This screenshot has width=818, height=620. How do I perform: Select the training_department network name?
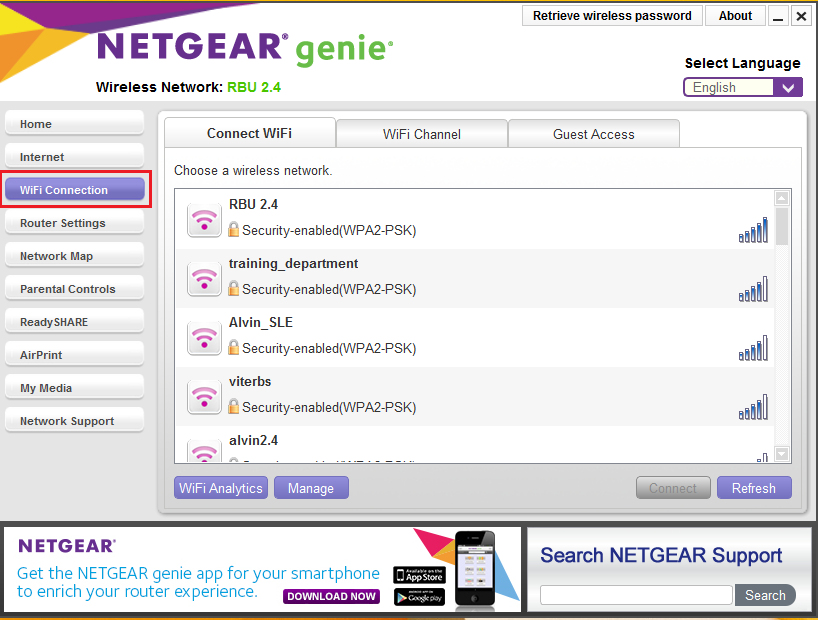tap(293, 264)
